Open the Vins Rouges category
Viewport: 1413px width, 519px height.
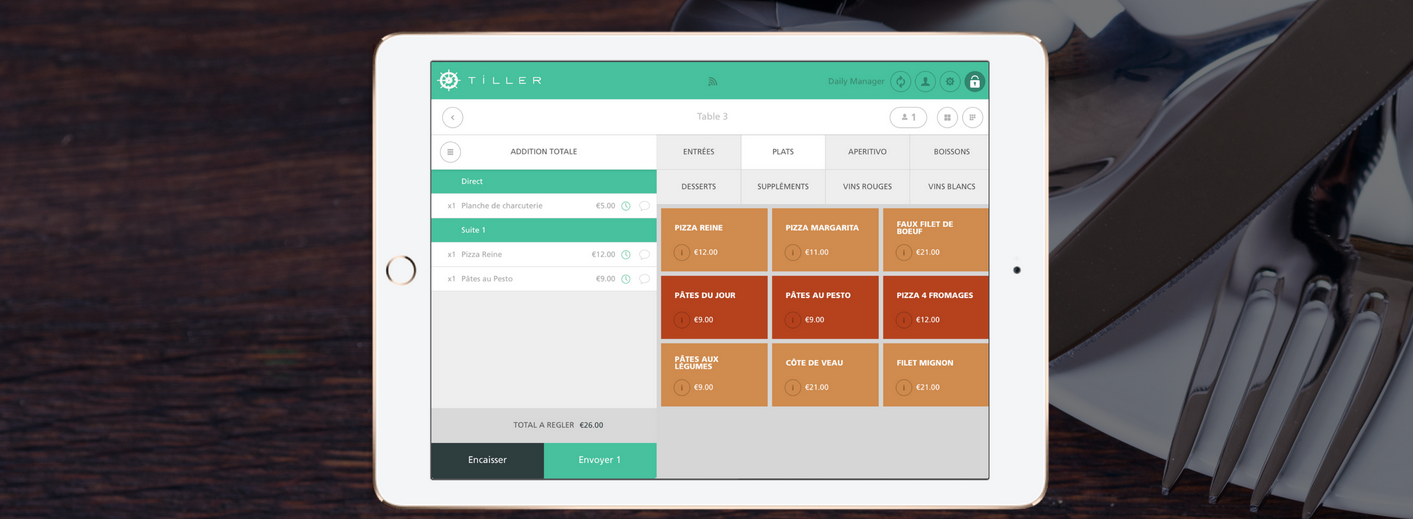pos(867,187)
